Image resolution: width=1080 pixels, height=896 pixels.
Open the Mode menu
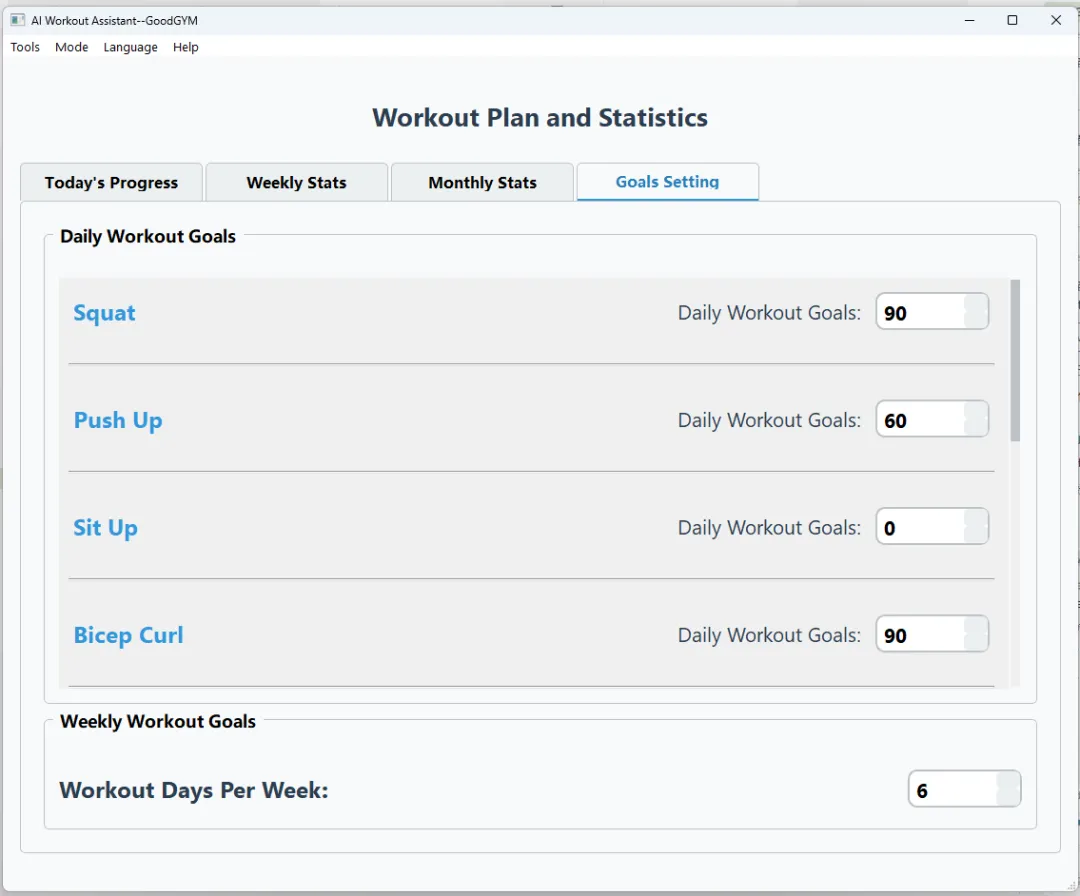72,47
